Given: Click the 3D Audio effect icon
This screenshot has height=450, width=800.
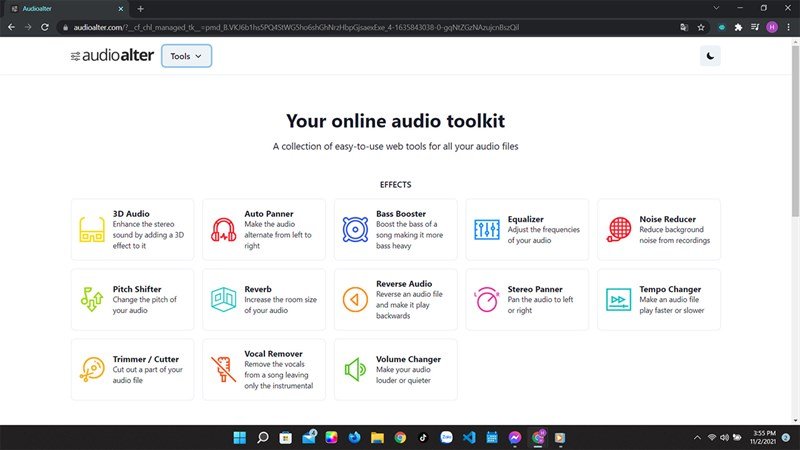Looking at the screenshot, I should click(x=93, y=229).
